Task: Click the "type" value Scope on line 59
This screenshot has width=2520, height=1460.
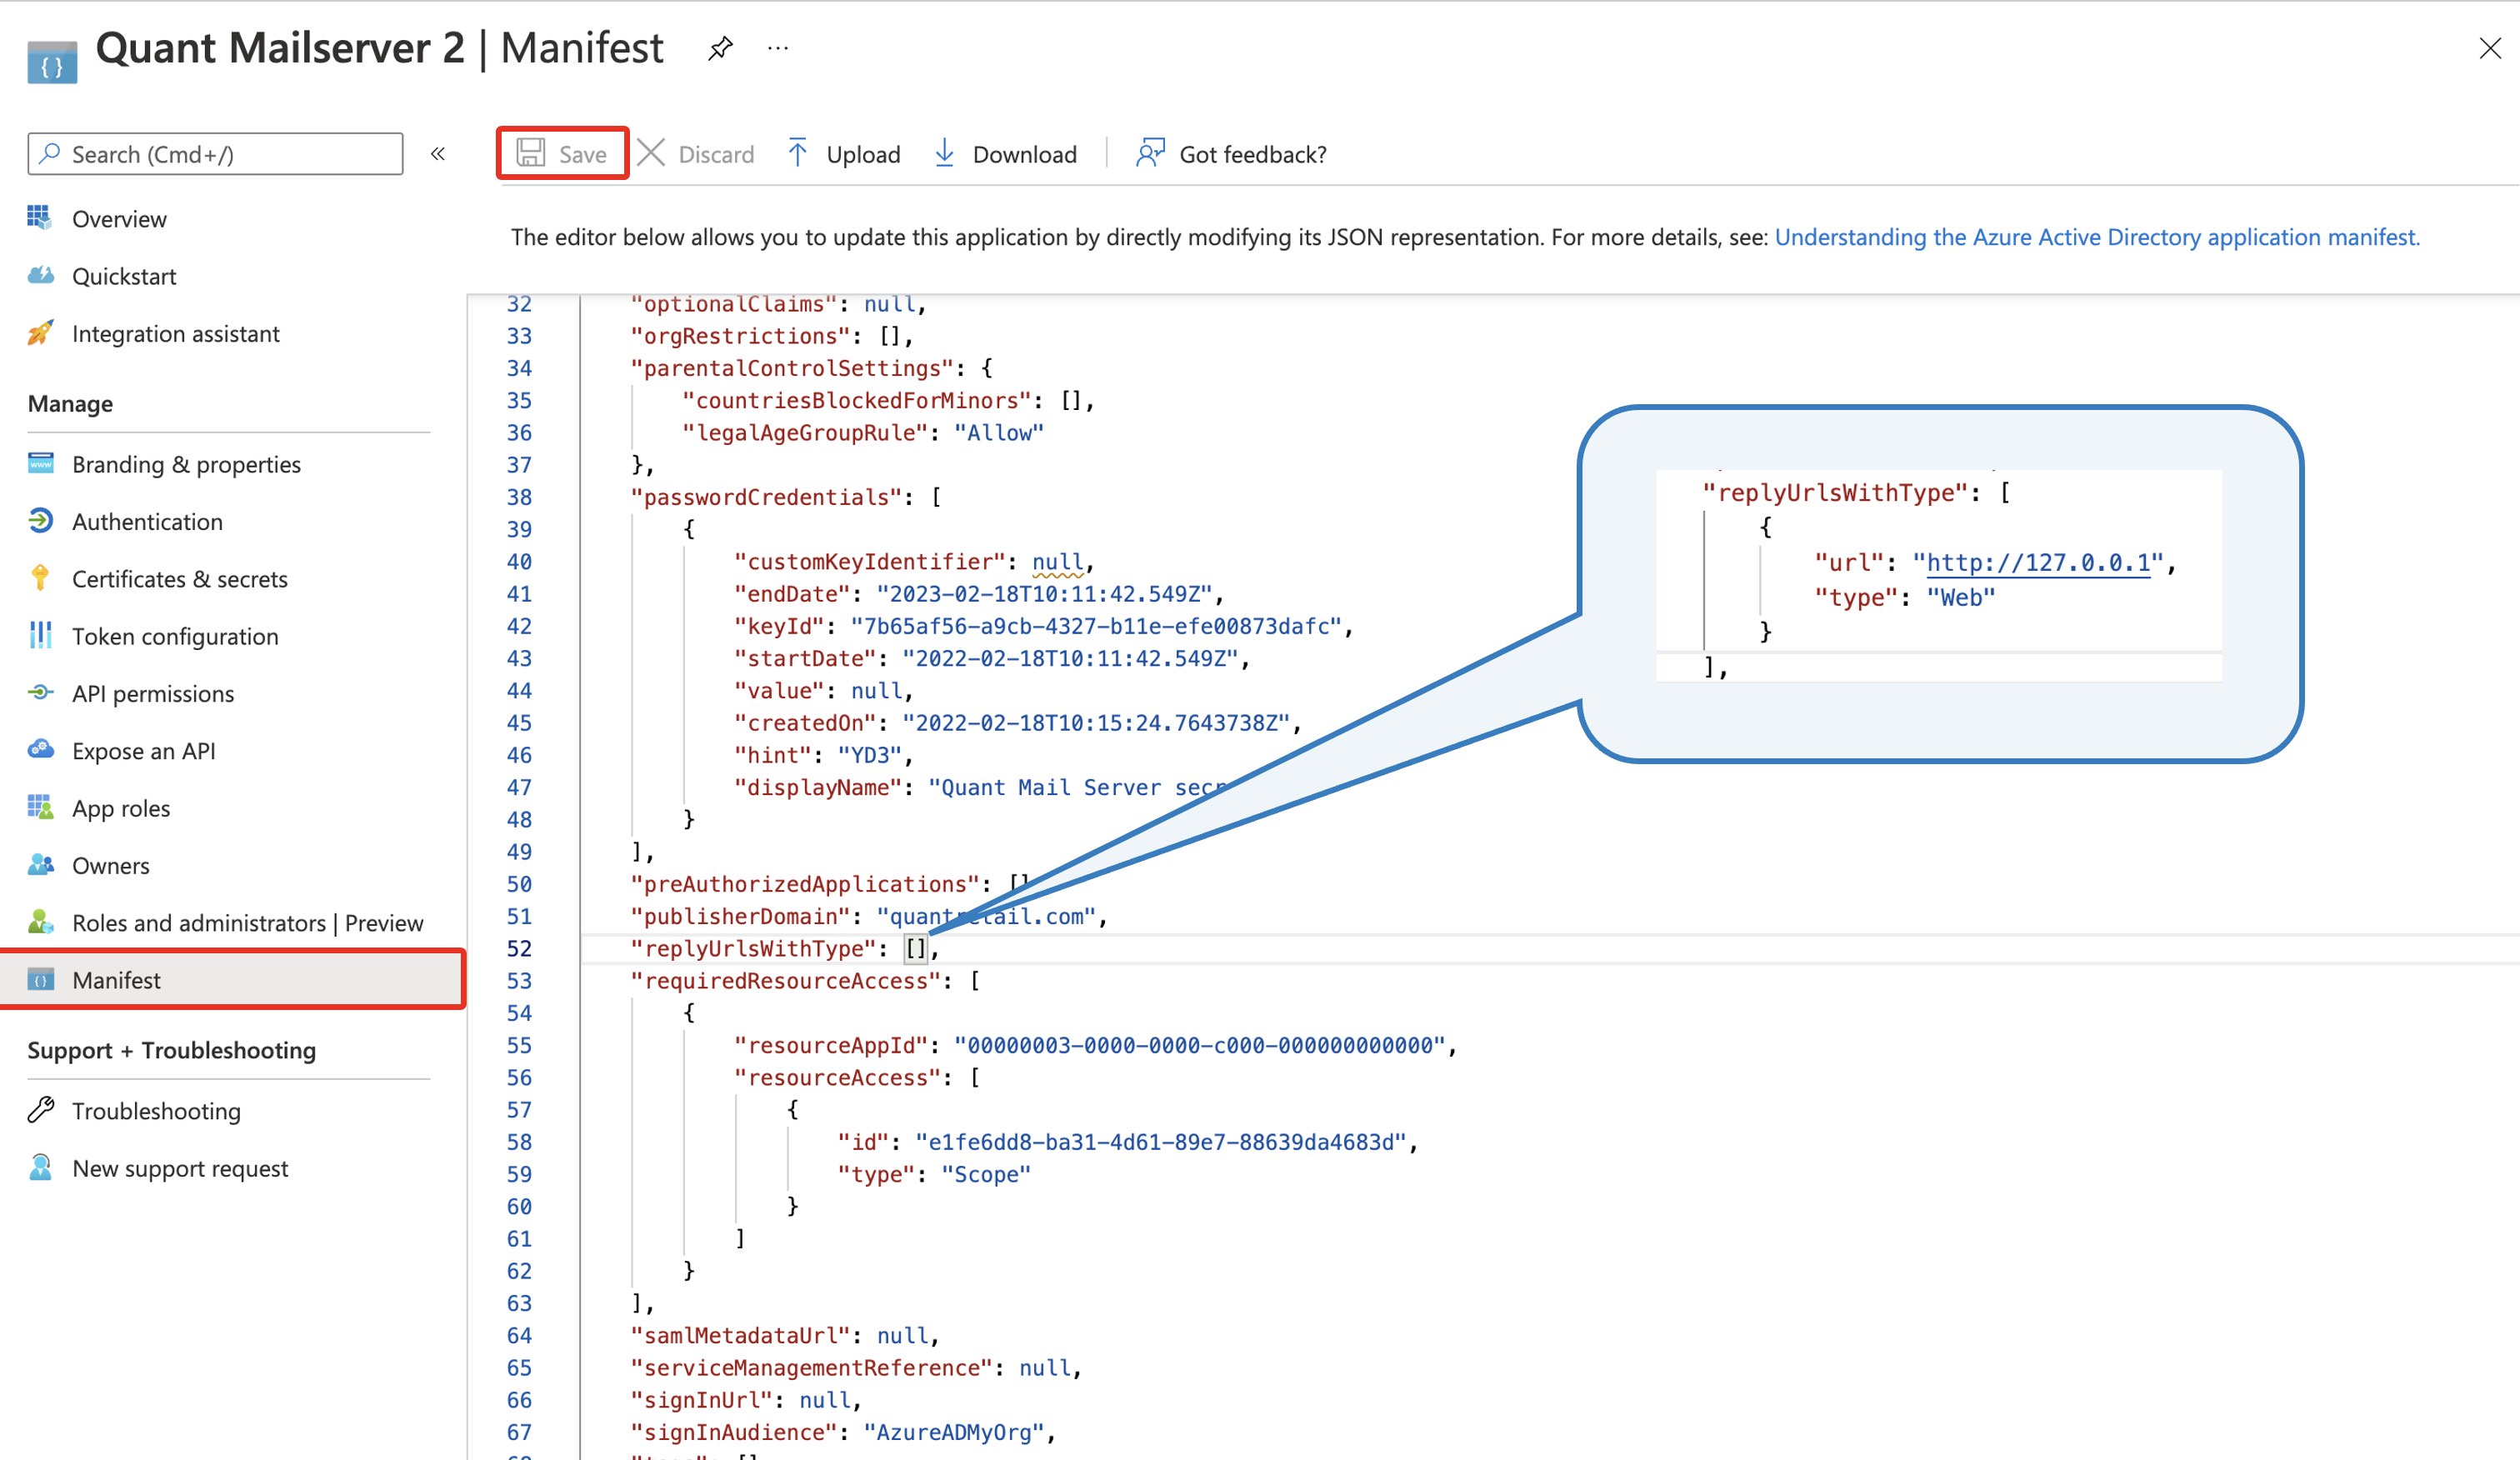Action: coord(986,1173)
